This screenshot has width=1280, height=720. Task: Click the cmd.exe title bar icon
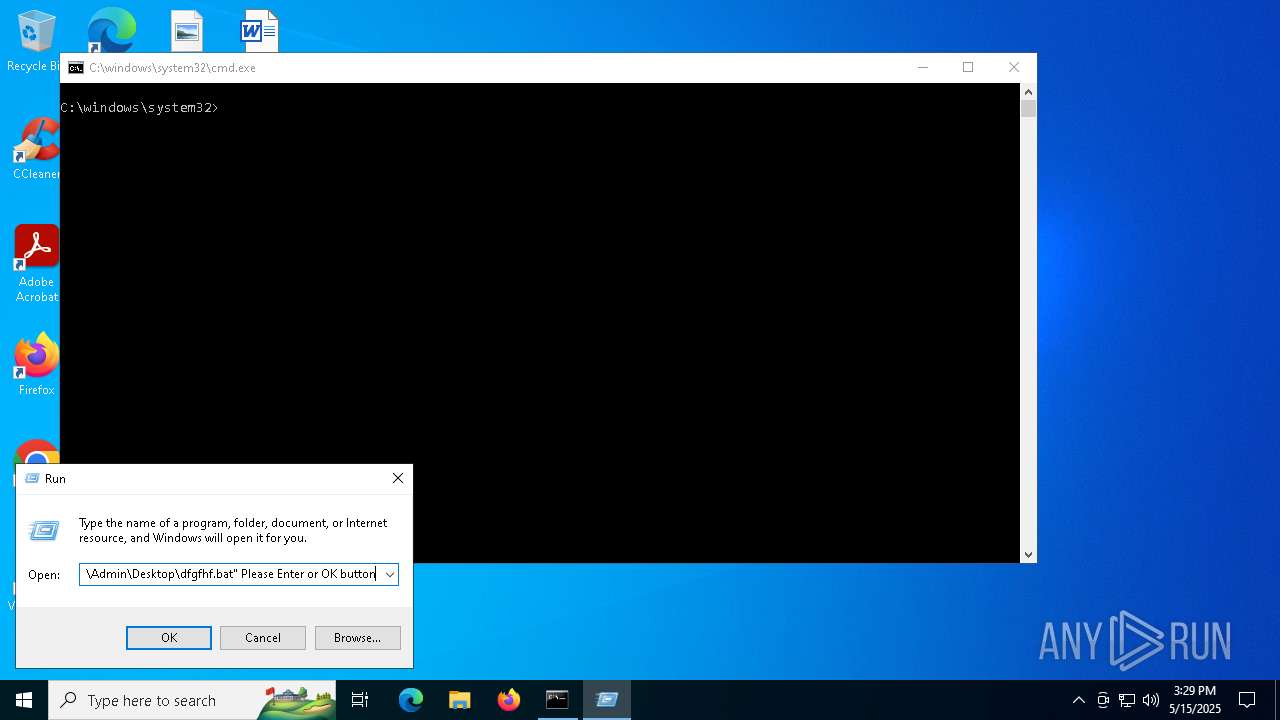point(76,68)
